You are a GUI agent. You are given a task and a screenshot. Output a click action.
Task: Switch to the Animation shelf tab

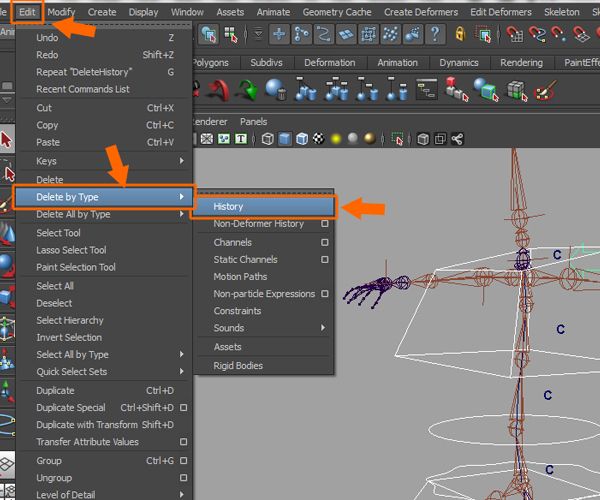pyautogui.click(x=398, y=63)
